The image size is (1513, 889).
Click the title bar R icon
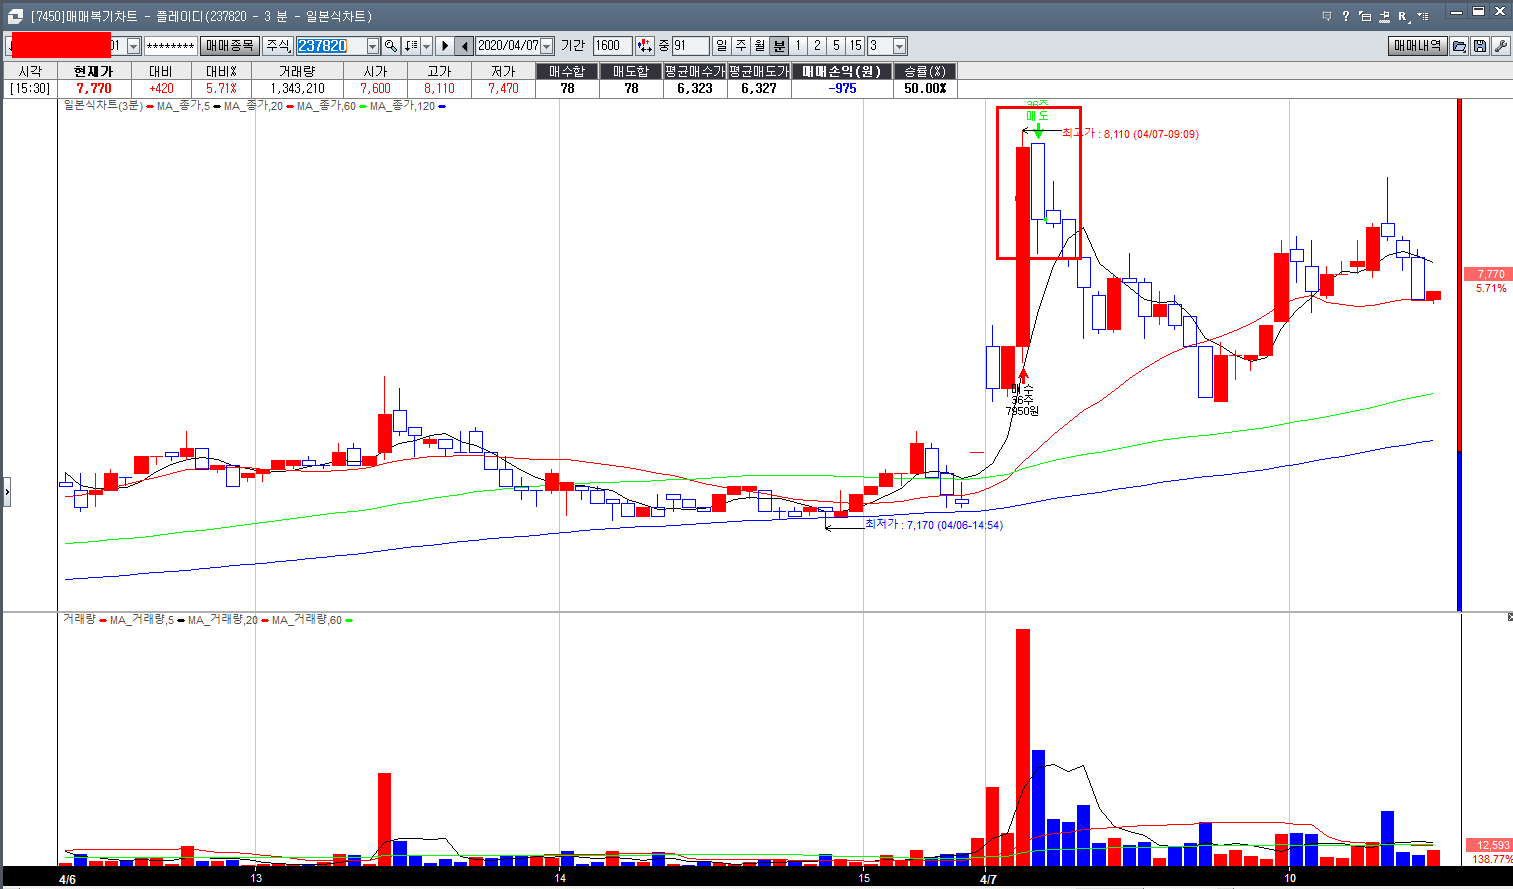coord(1404,16)
